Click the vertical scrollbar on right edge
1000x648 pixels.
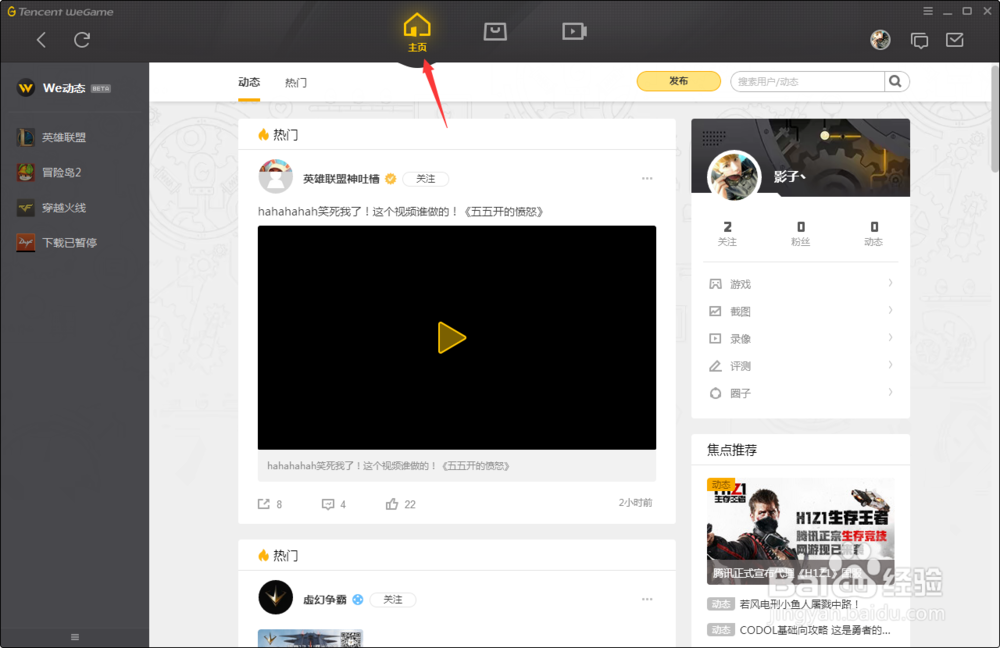995,118
